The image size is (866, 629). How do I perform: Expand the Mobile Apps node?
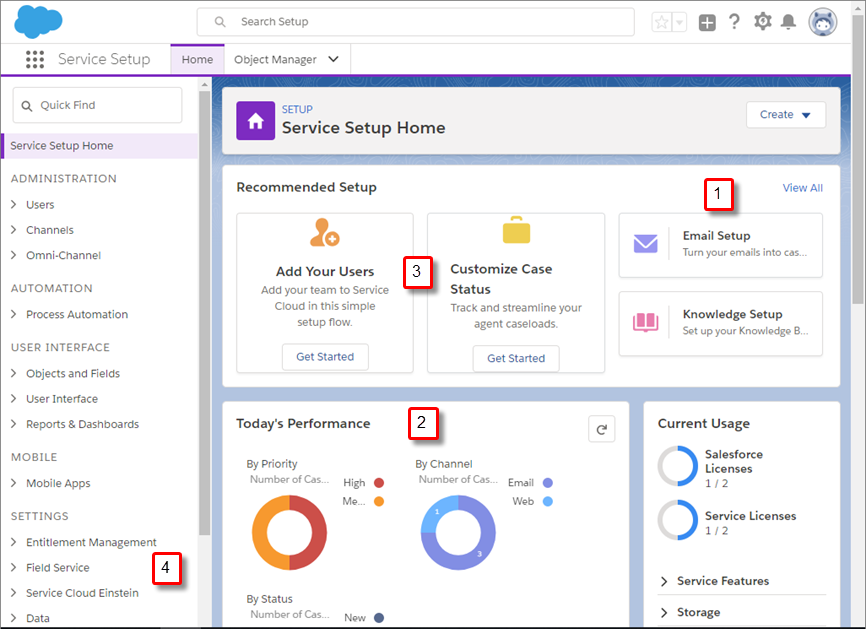pyautogui.click(x=14, y=483)
